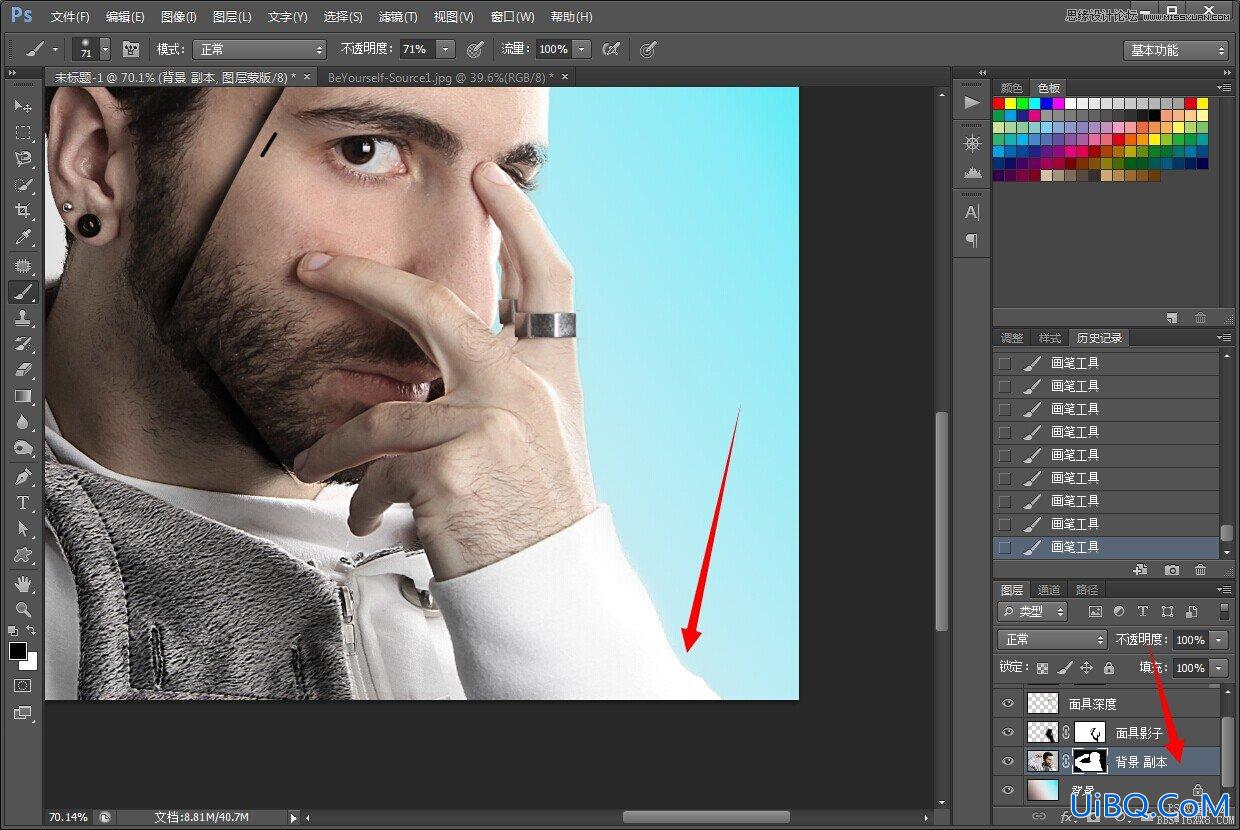The image size is (1240, 830).
Task: Select the Crop tool
Action: coord(23,211)
